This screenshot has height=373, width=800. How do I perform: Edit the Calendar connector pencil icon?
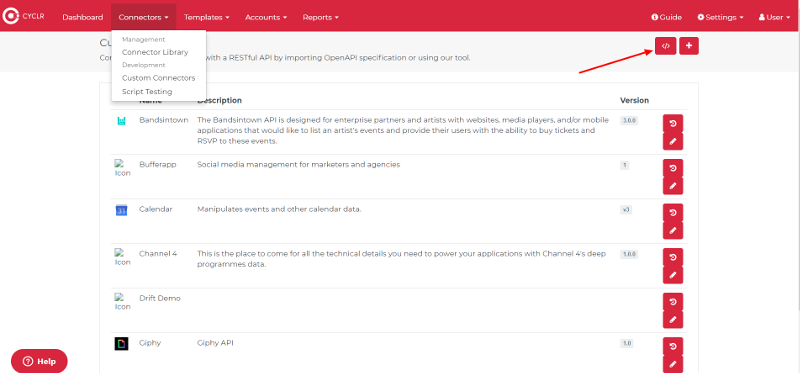click(672, 230)
